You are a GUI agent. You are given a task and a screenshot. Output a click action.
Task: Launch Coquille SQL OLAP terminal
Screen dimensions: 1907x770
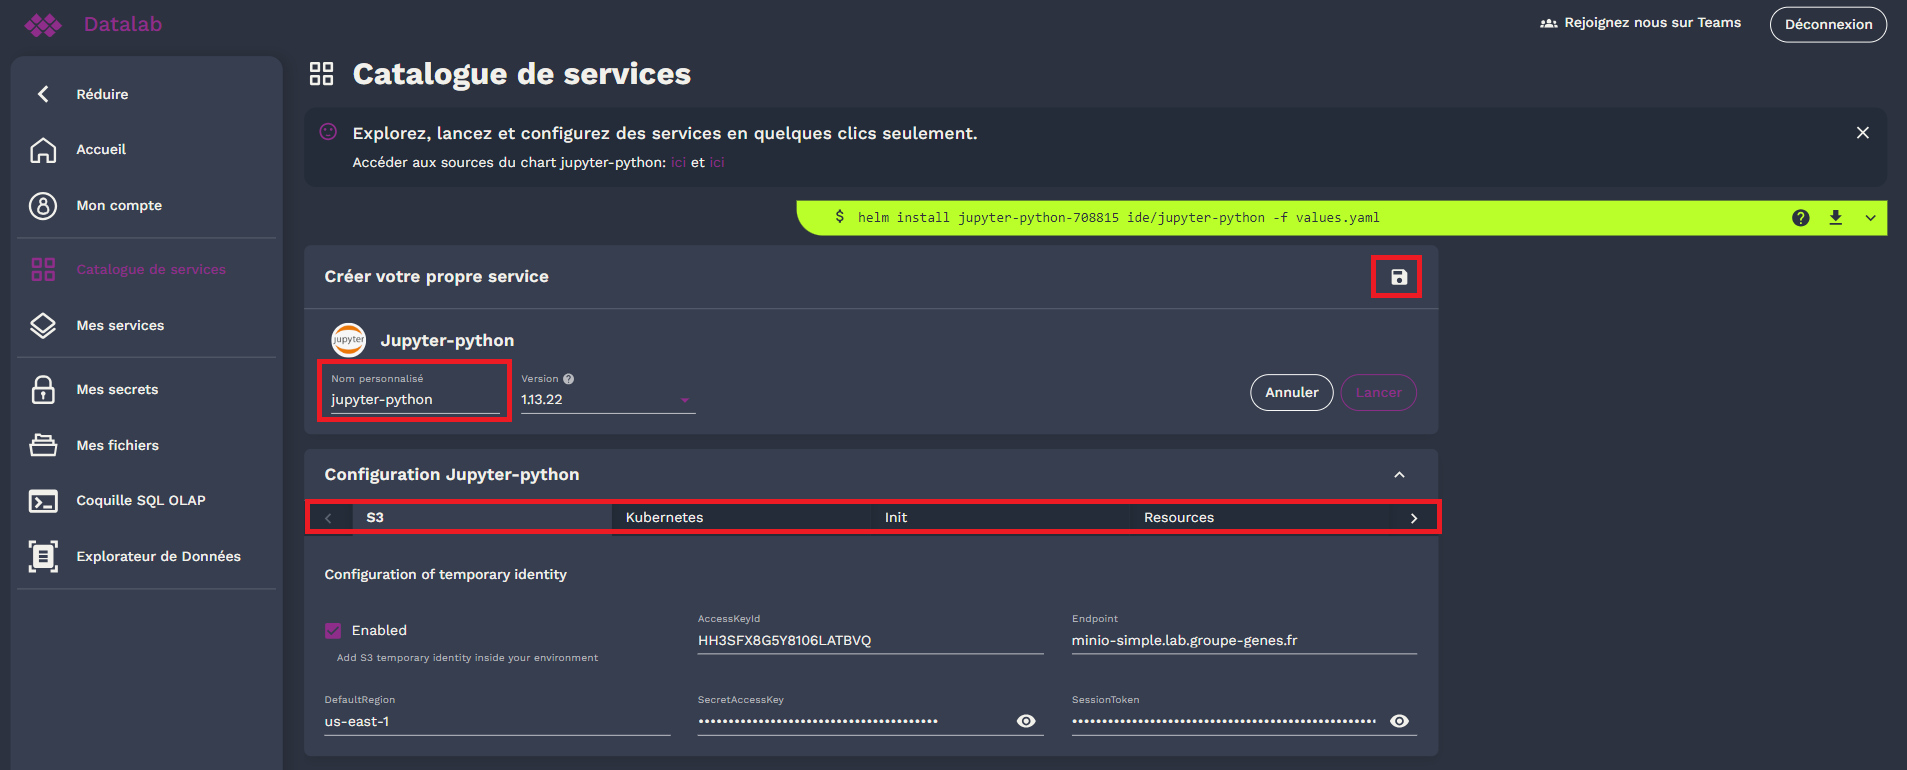140,501
